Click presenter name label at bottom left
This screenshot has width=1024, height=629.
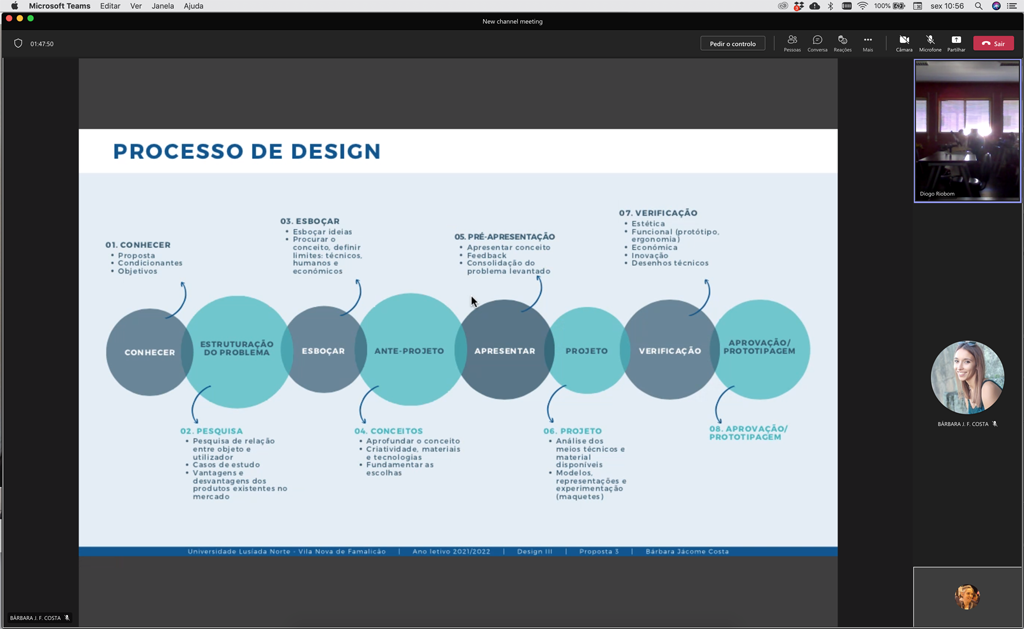pos(35,617)
